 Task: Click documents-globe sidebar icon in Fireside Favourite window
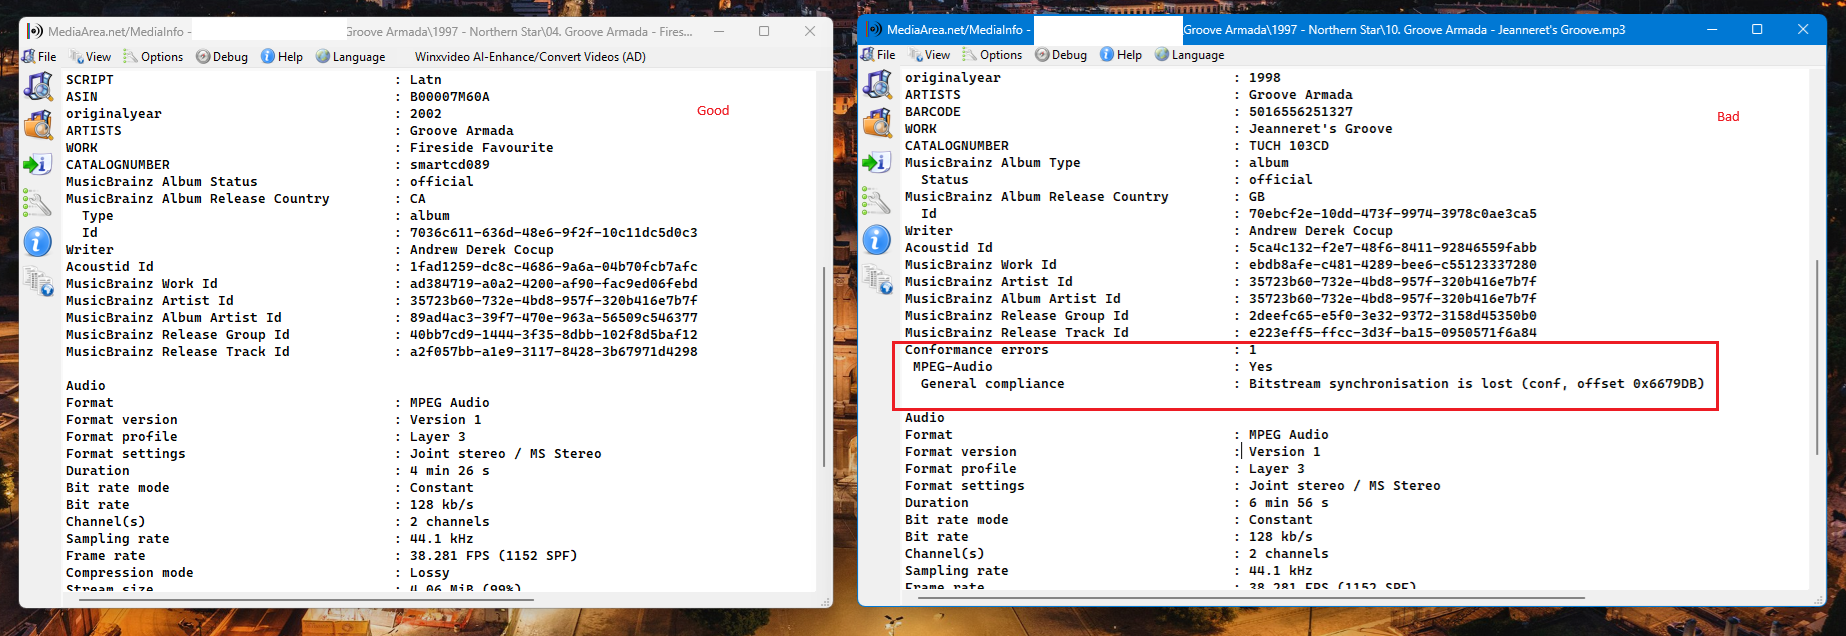pos(40,282)
